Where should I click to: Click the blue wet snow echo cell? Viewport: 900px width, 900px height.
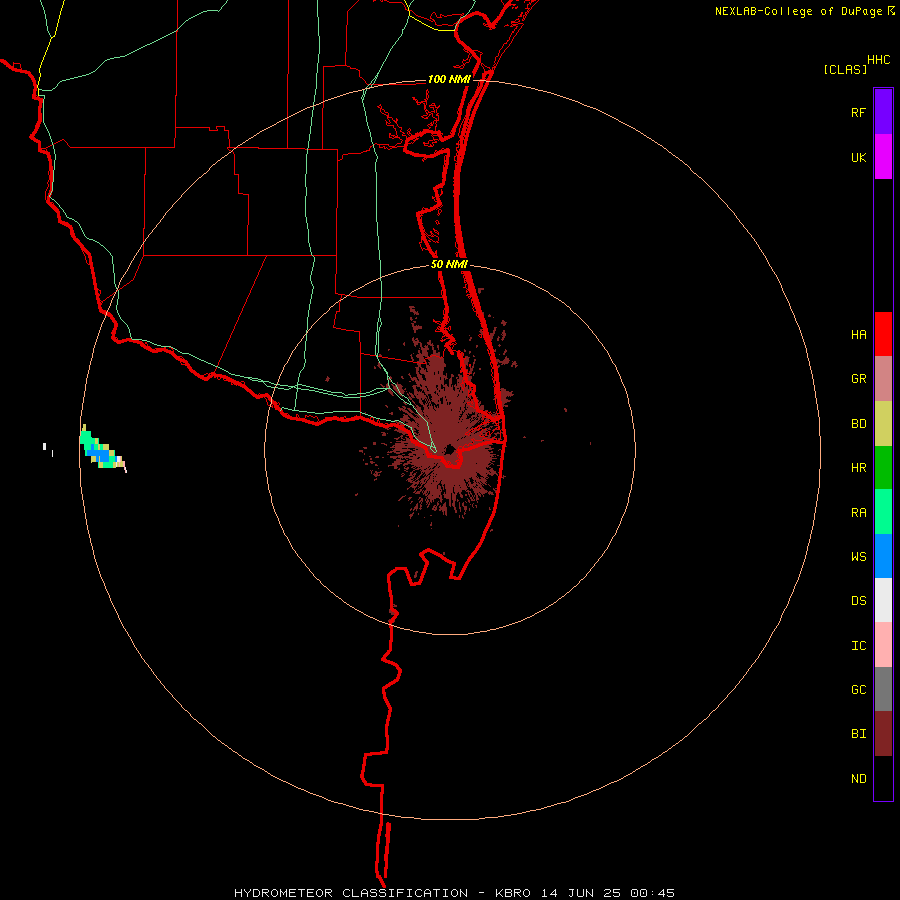click(99, 454)
